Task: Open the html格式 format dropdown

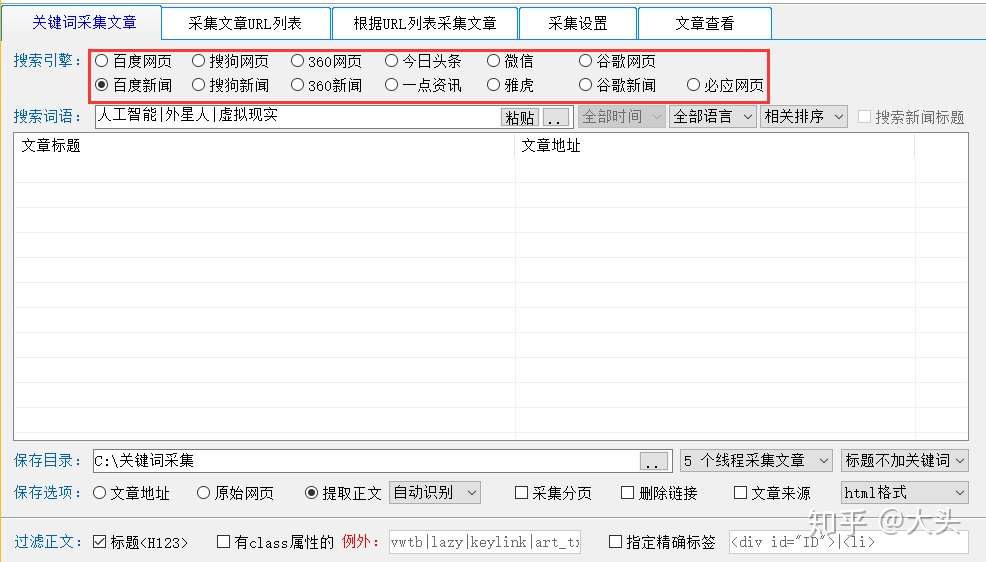Action: point(904,492)
